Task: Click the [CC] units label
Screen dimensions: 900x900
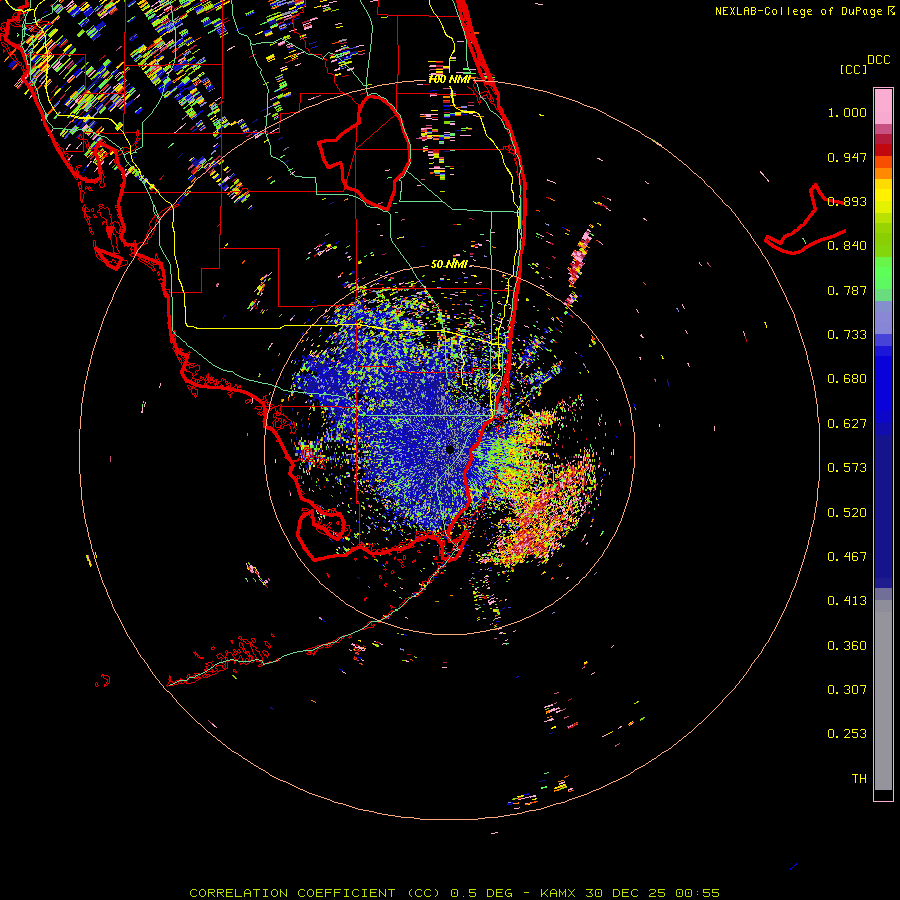Action: 852,69
